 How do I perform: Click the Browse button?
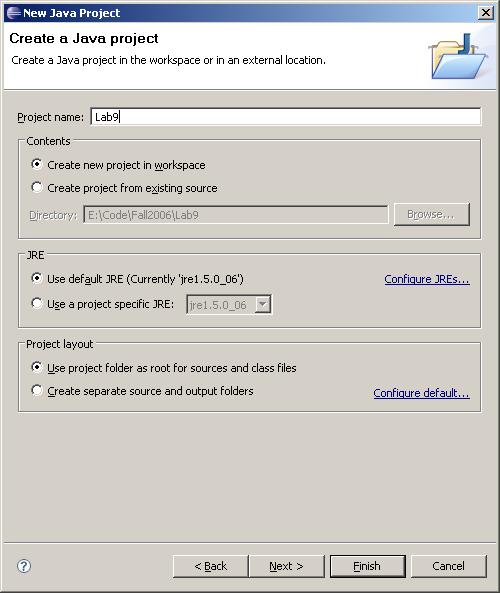click(432, 214)
